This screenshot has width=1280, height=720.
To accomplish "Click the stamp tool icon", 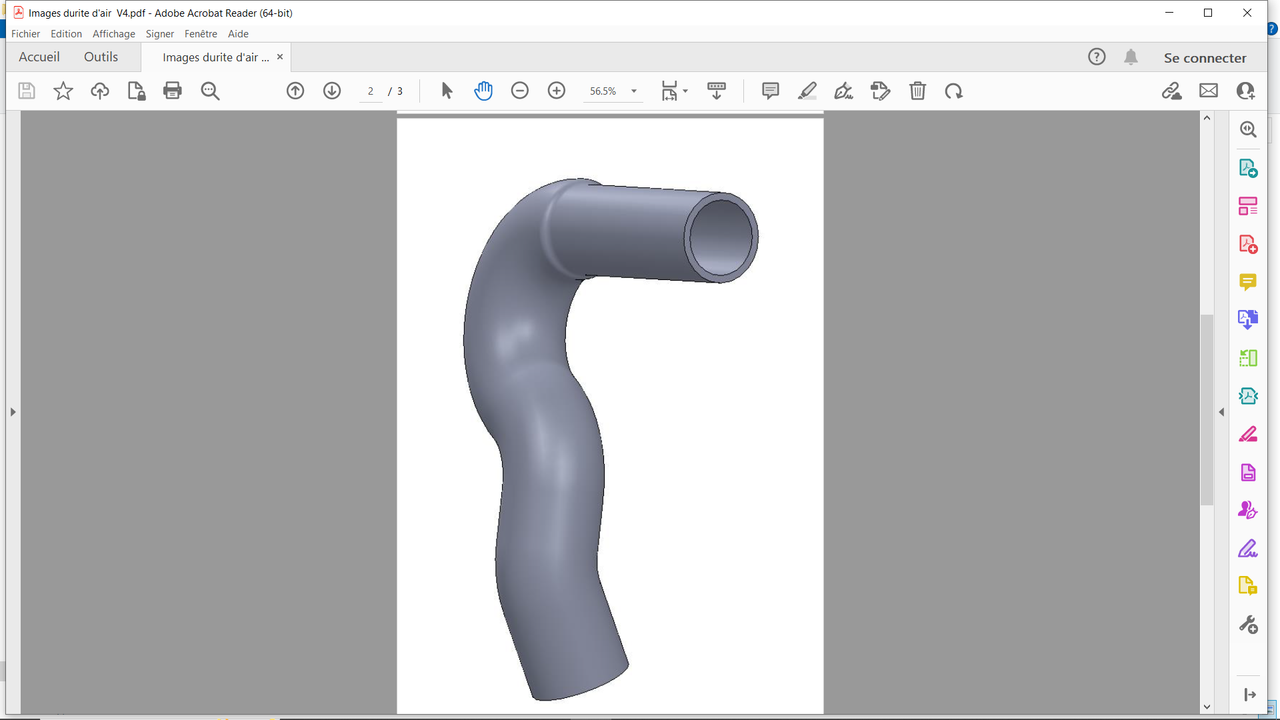I will point(880,91).
